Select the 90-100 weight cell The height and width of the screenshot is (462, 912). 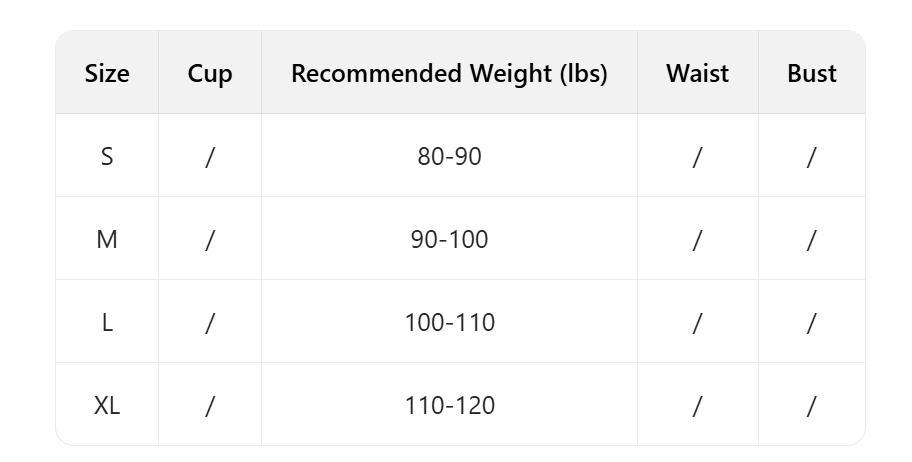[x=449, y=239]
